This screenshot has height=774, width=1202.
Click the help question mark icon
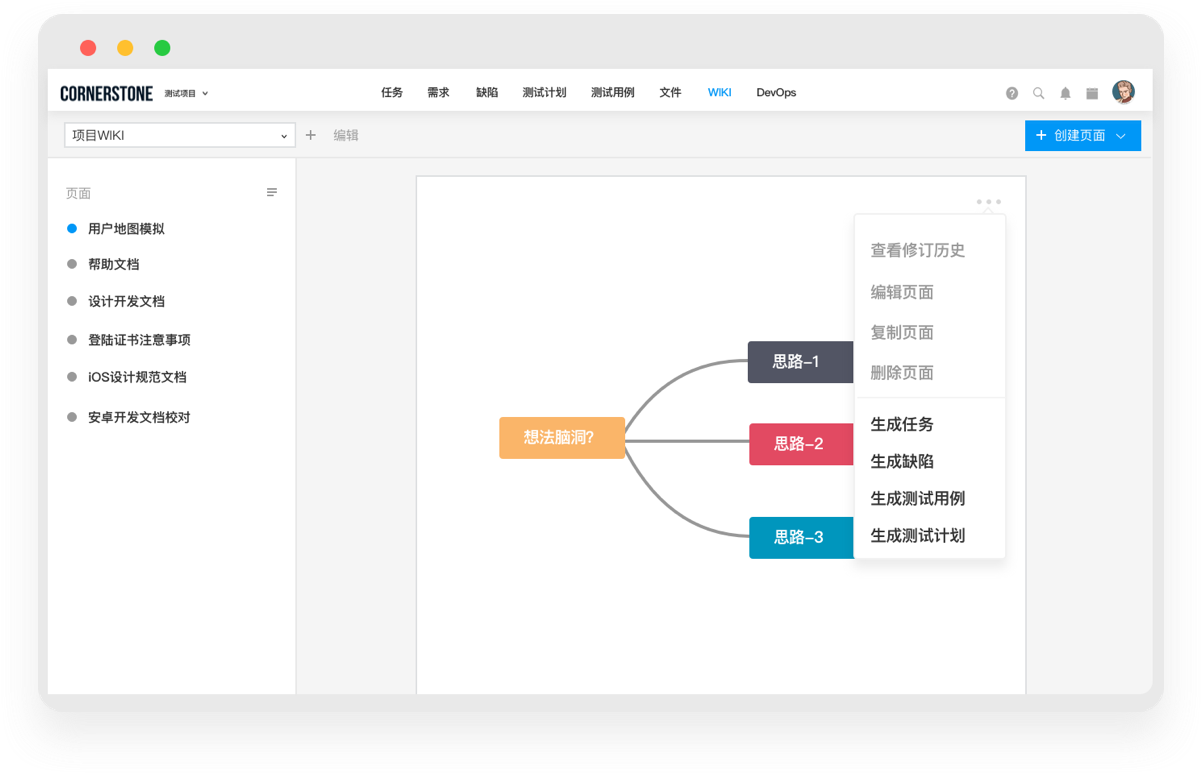point(1012,93)
